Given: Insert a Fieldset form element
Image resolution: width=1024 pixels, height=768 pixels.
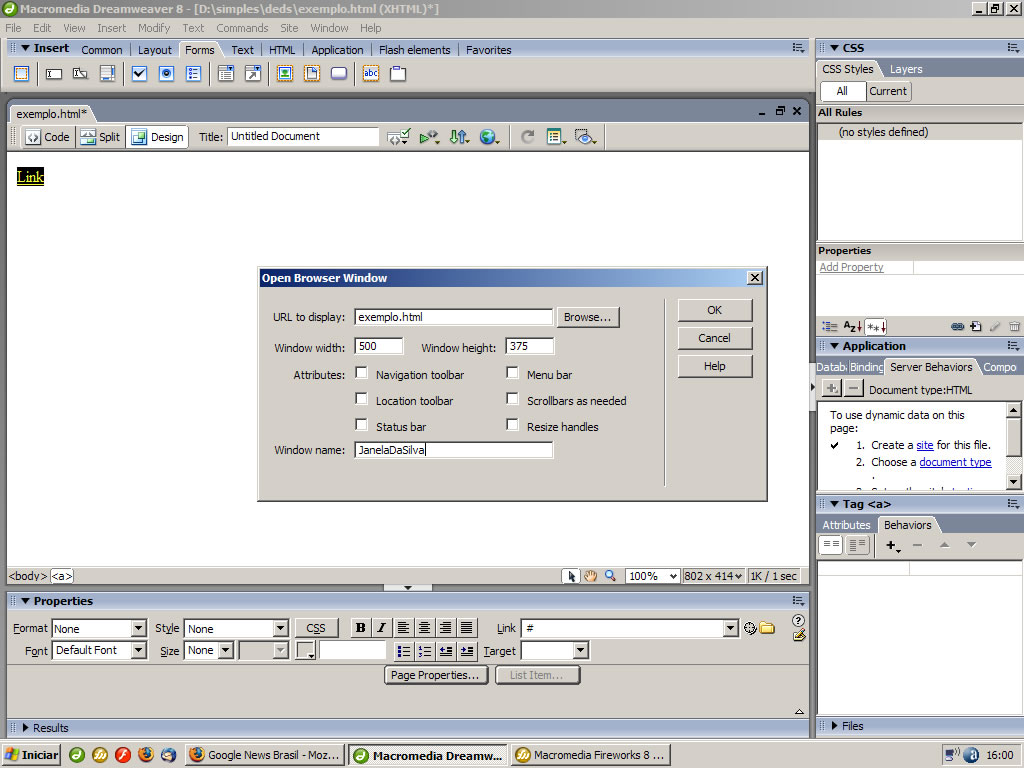Looking at the screenshot, I should 398,74.
